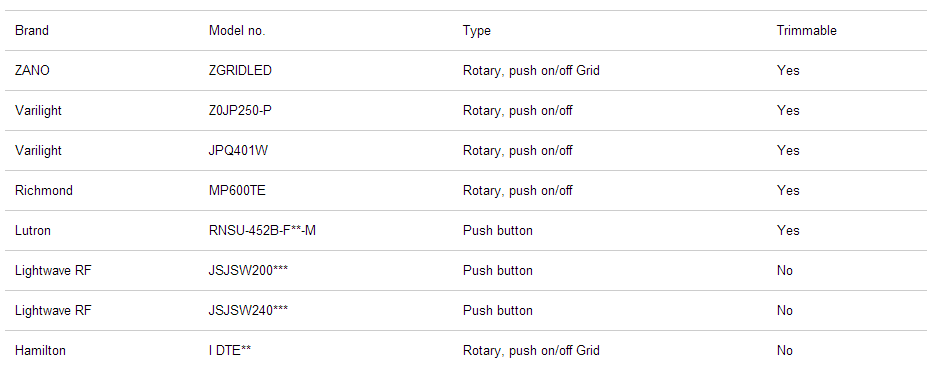Image resolution: width=935 pixels, height=375 pixels.
Task: Select model RNSU-452B-F**-M
Action: (x=262, y=230)
